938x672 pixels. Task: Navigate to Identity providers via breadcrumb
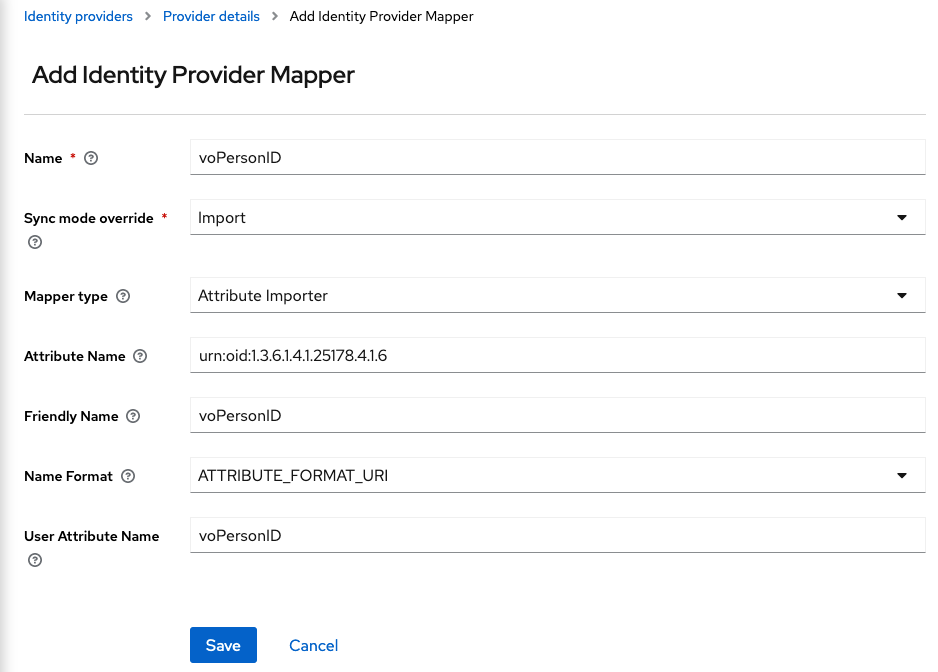(x=78, y=16)
